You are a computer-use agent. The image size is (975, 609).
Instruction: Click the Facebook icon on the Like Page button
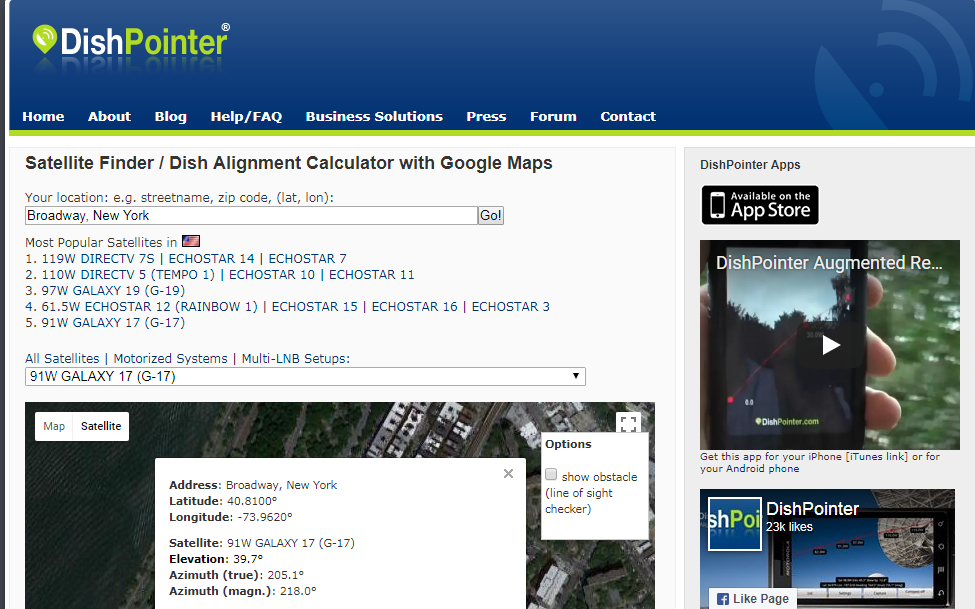tap(722, 598)
